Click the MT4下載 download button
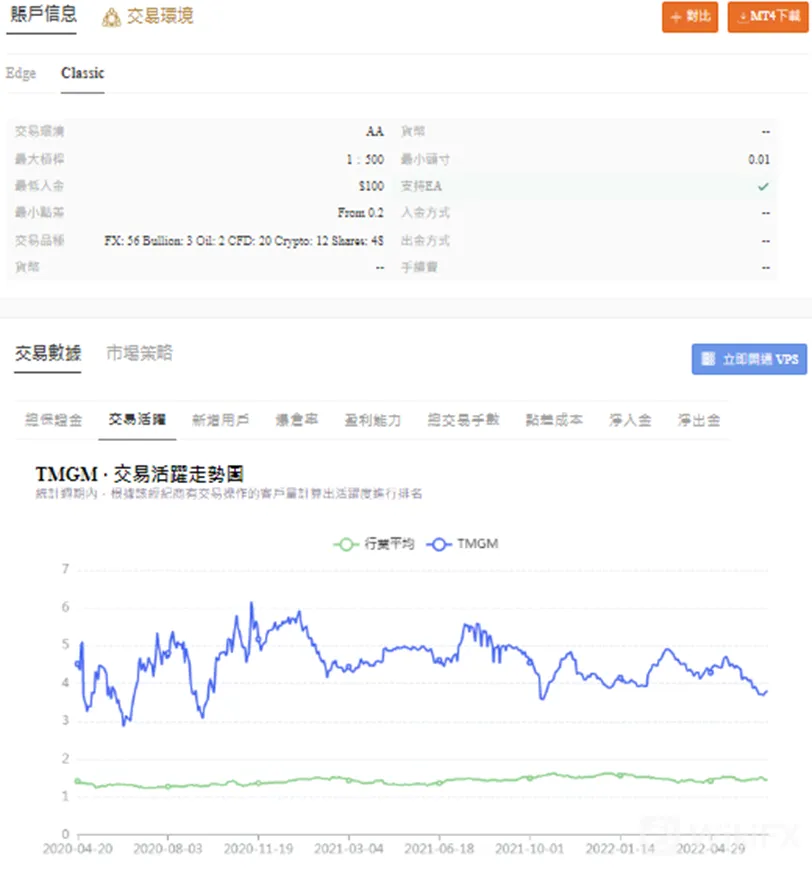 coord(767,17)
